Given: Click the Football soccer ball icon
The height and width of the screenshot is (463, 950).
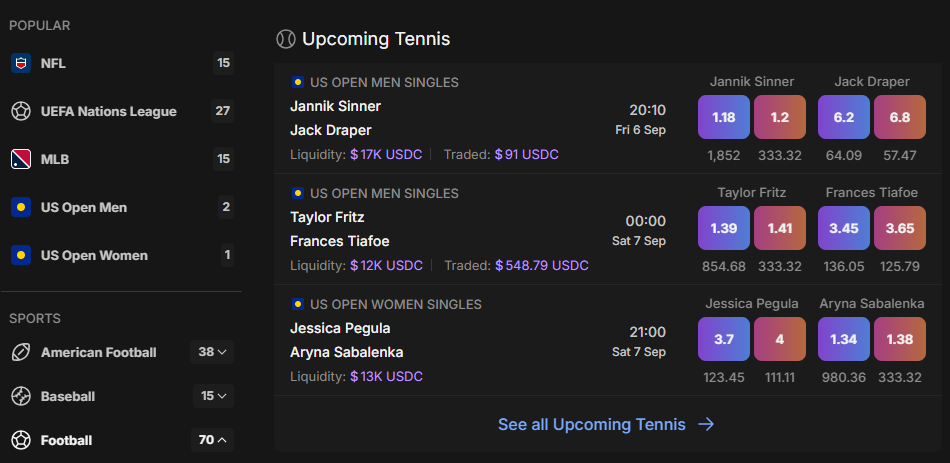Looking at the screenshot, I should [21, 440].
